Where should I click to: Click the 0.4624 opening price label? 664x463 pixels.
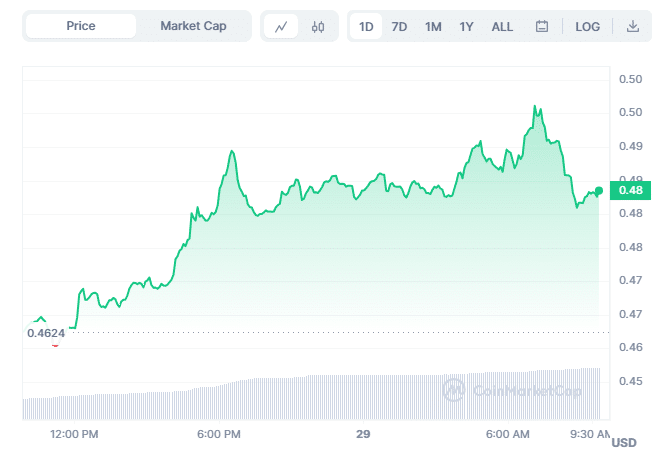click(x=46, y=333)
